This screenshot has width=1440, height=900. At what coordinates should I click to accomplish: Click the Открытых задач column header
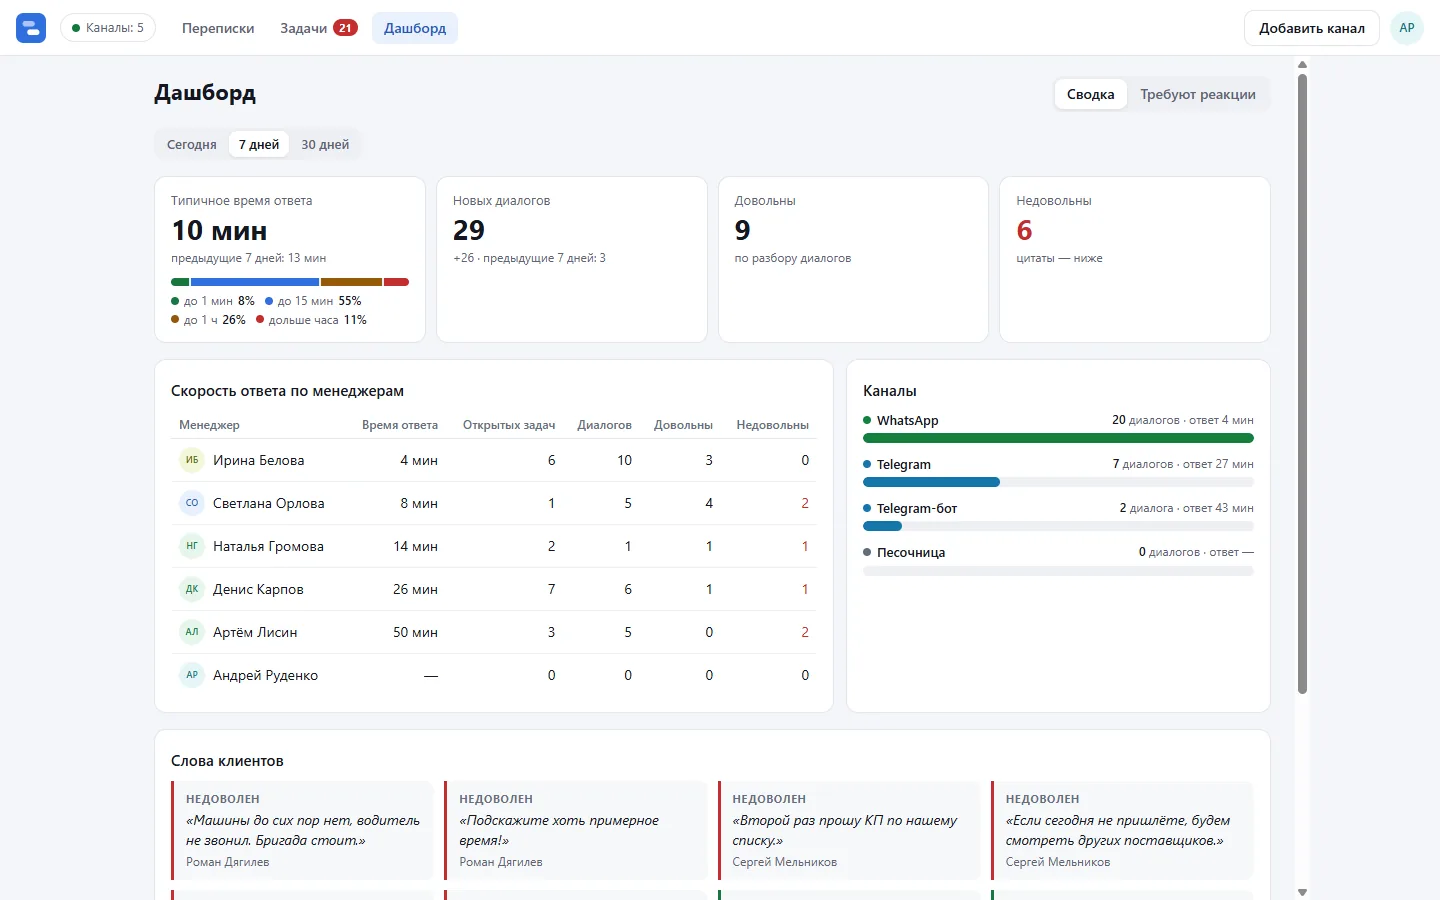(509, 425)
